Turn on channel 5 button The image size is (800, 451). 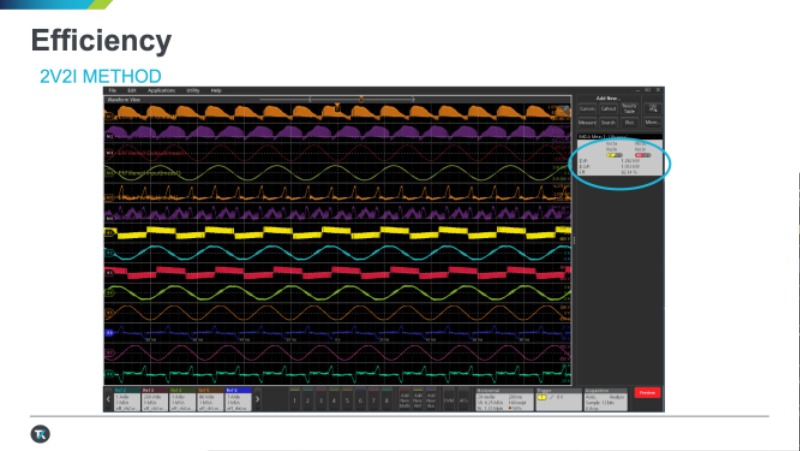click(347, 400)
